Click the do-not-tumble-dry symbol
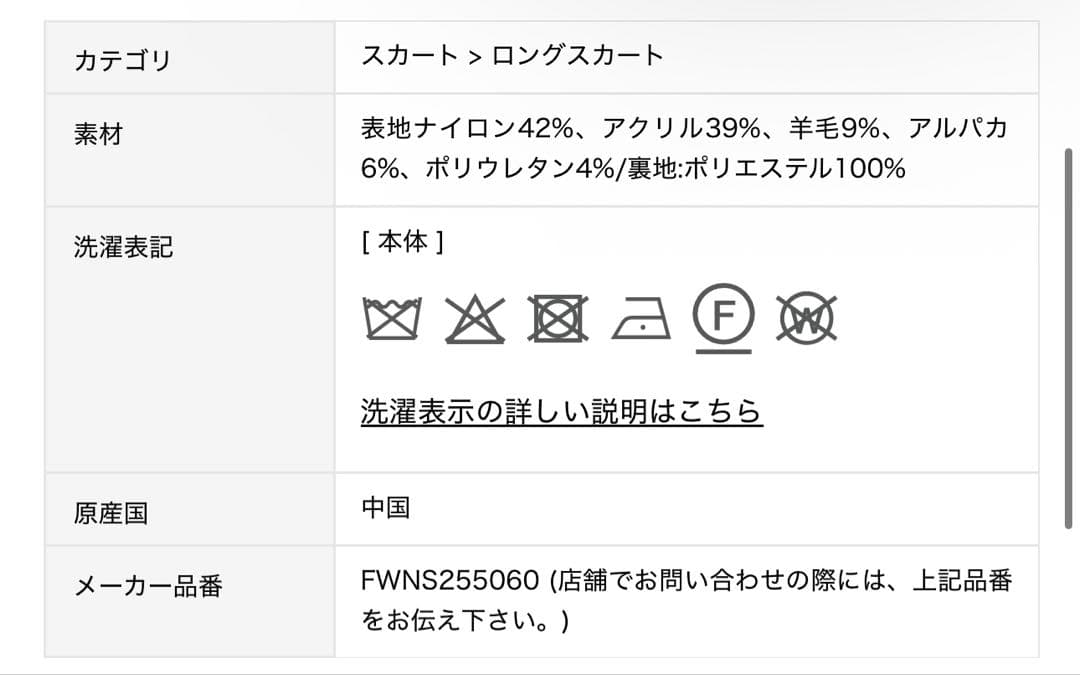 coord(559,320)
